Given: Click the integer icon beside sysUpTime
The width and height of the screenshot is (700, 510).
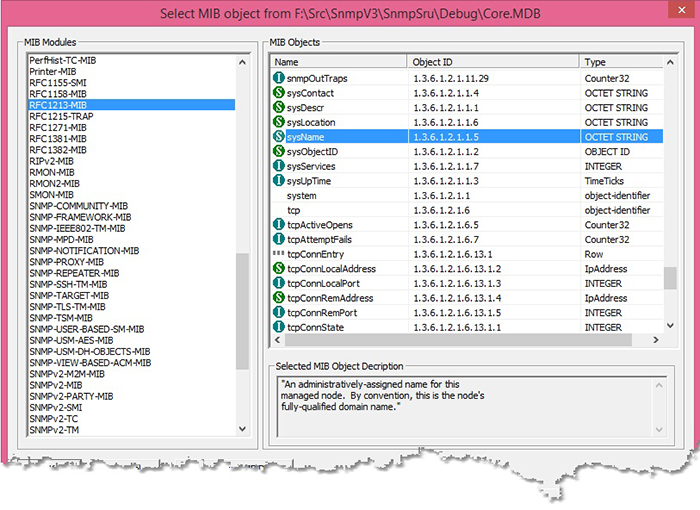Looking at the screenshot, I should pos(279,180).
